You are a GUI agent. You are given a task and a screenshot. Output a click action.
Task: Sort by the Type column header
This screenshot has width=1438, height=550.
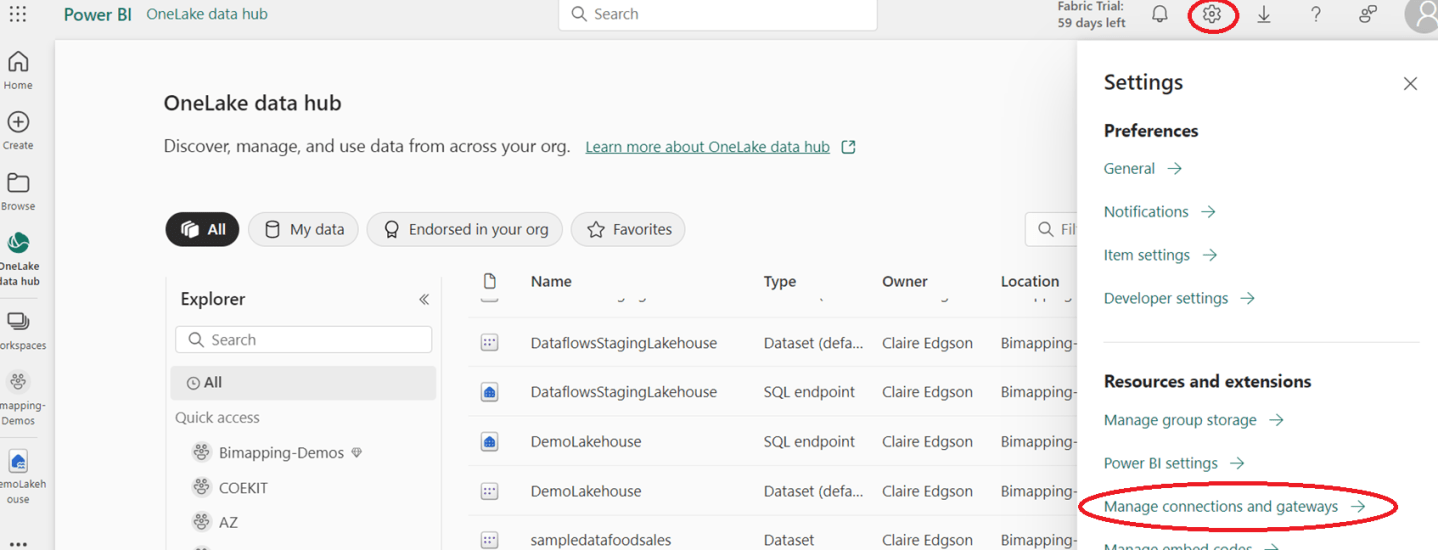point(780,282)
